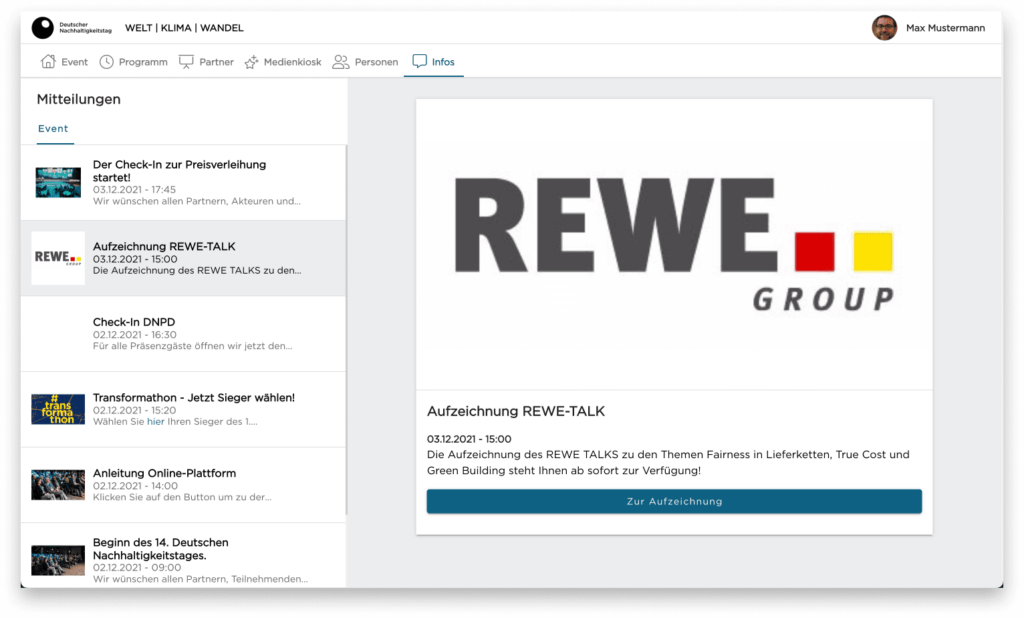1024x618 pixels.
Task: Click the REWE thumbnail in the message list
Action: (57, 258)
